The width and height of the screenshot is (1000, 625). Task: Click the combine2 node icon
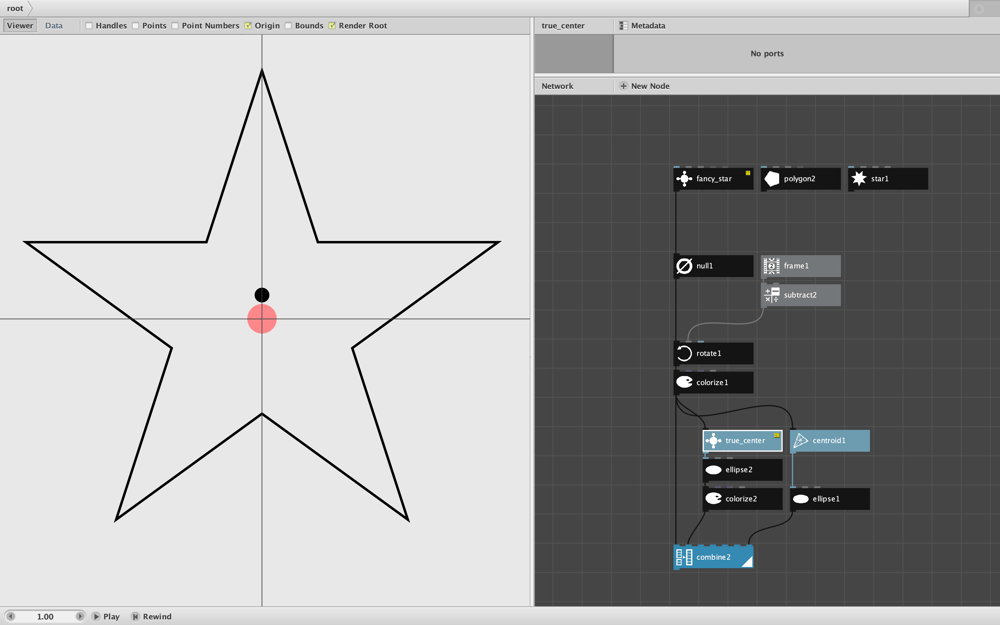(684, 557)
